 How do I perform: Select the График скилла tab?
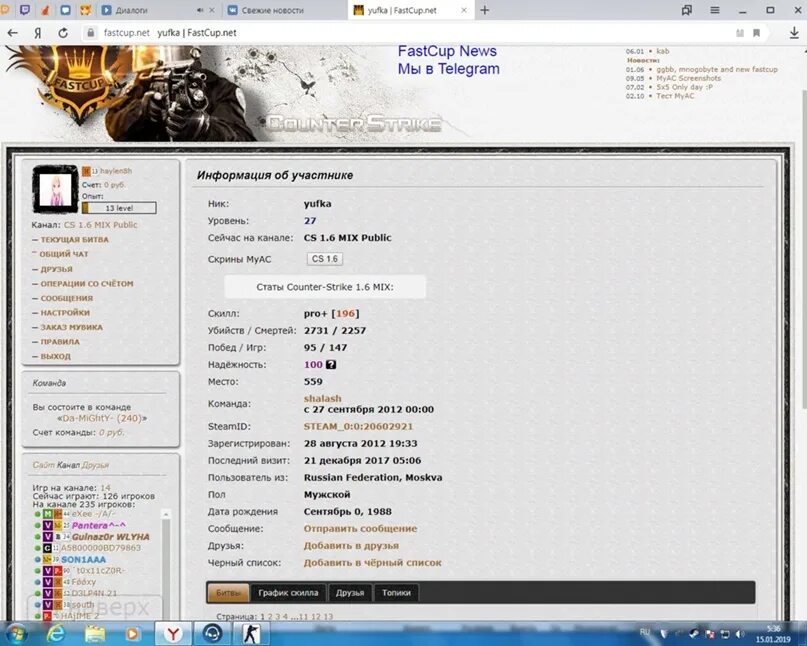coord(288,593)
